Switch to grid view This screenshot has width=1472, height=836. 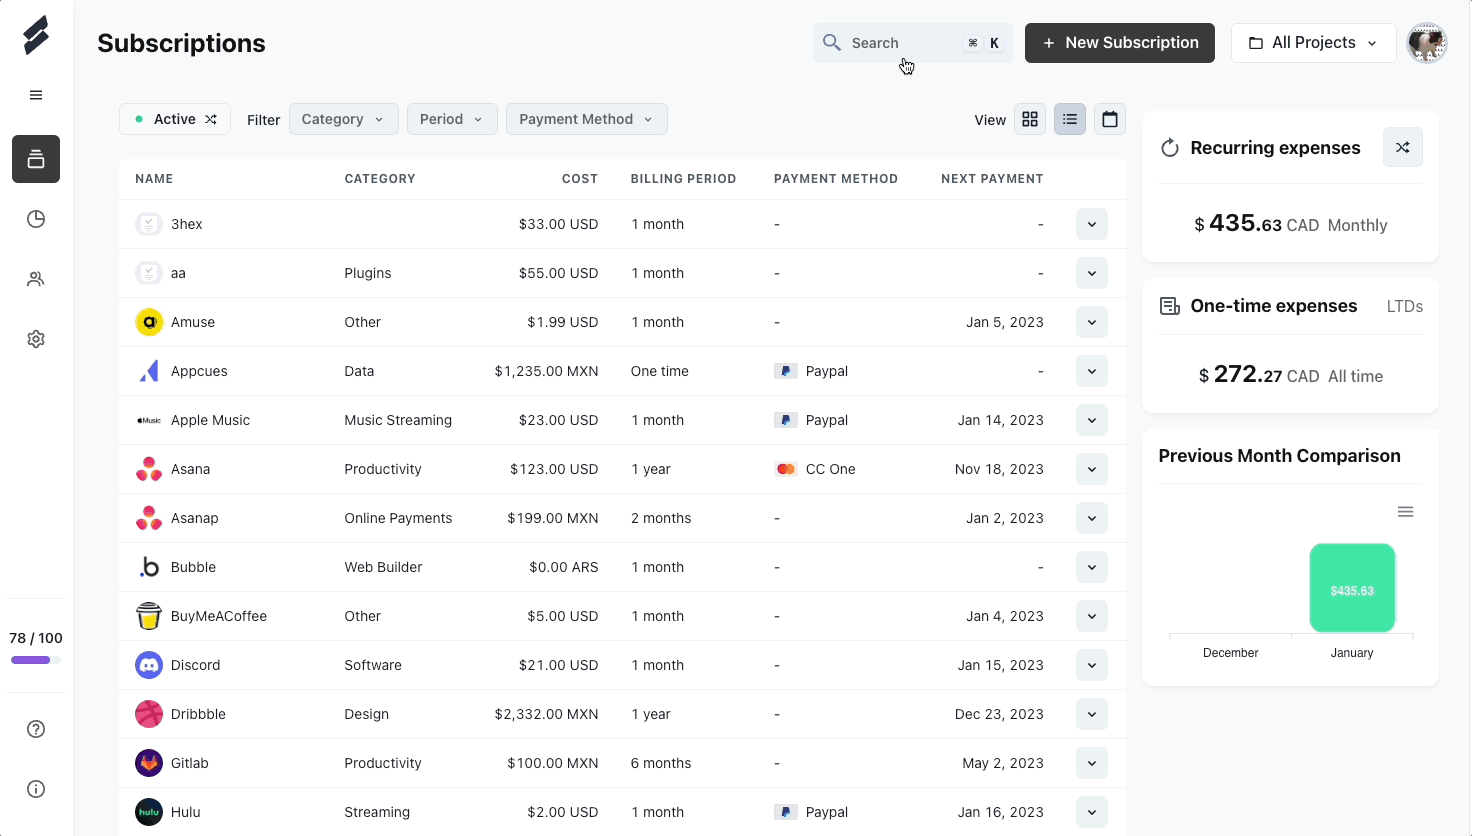coord(1030,119)
